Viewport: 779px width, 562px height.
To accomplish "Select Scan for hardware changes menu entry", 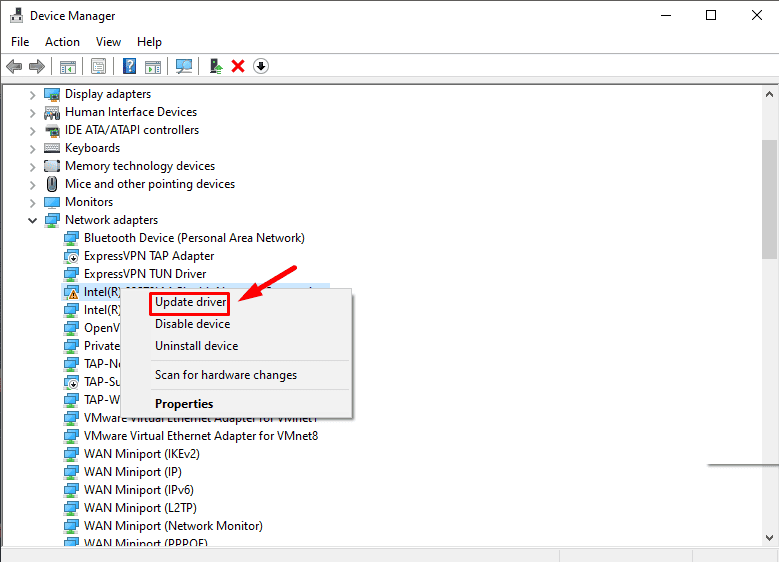I will 236,375.
